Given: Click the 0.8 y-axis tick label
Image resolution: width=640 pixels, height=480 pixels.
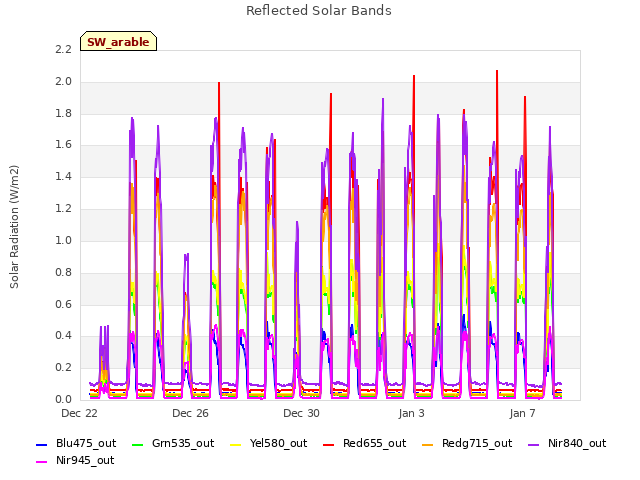Looking at the screenshot, I should [x=63, y=272].
